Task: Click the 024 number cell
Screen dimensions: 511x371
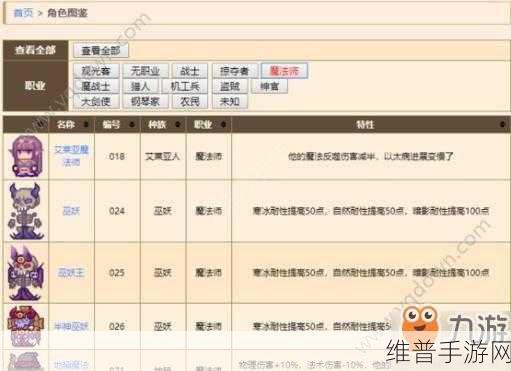Action: [117, 211]
